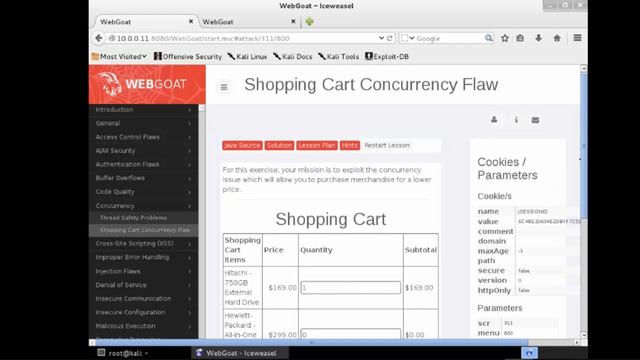640x360 pixels.
Task: Open Kali Linux bookmark
Action: point(247,56)
